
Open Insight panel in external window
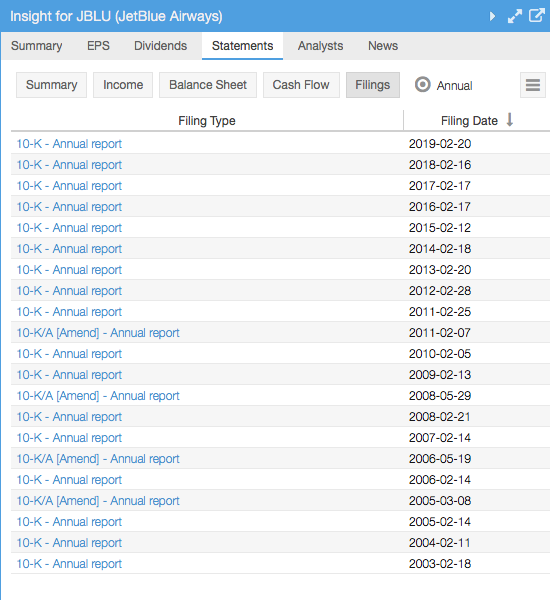(537, 16)
